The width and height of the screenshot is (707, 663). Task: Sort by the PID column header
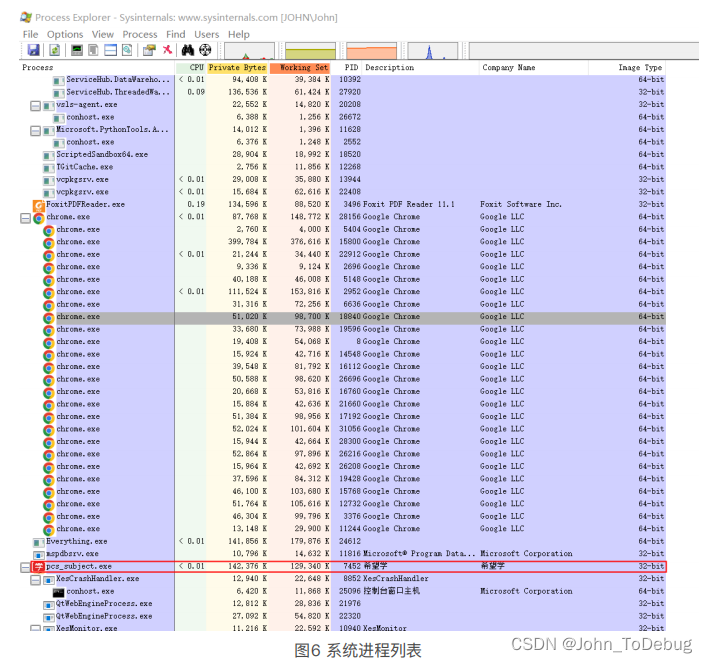click(347, 68)
